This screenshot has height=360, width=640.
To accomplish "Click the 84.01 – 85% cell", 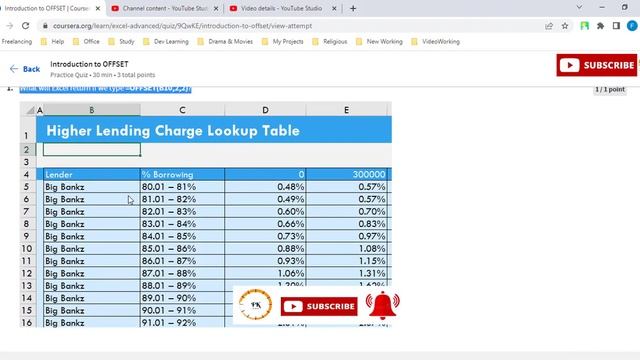I will point(182,236).
